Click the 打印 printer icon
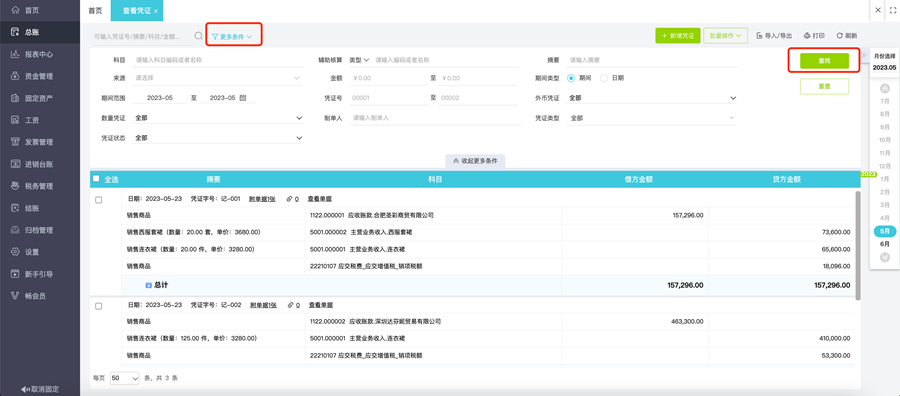 (807, 36)
